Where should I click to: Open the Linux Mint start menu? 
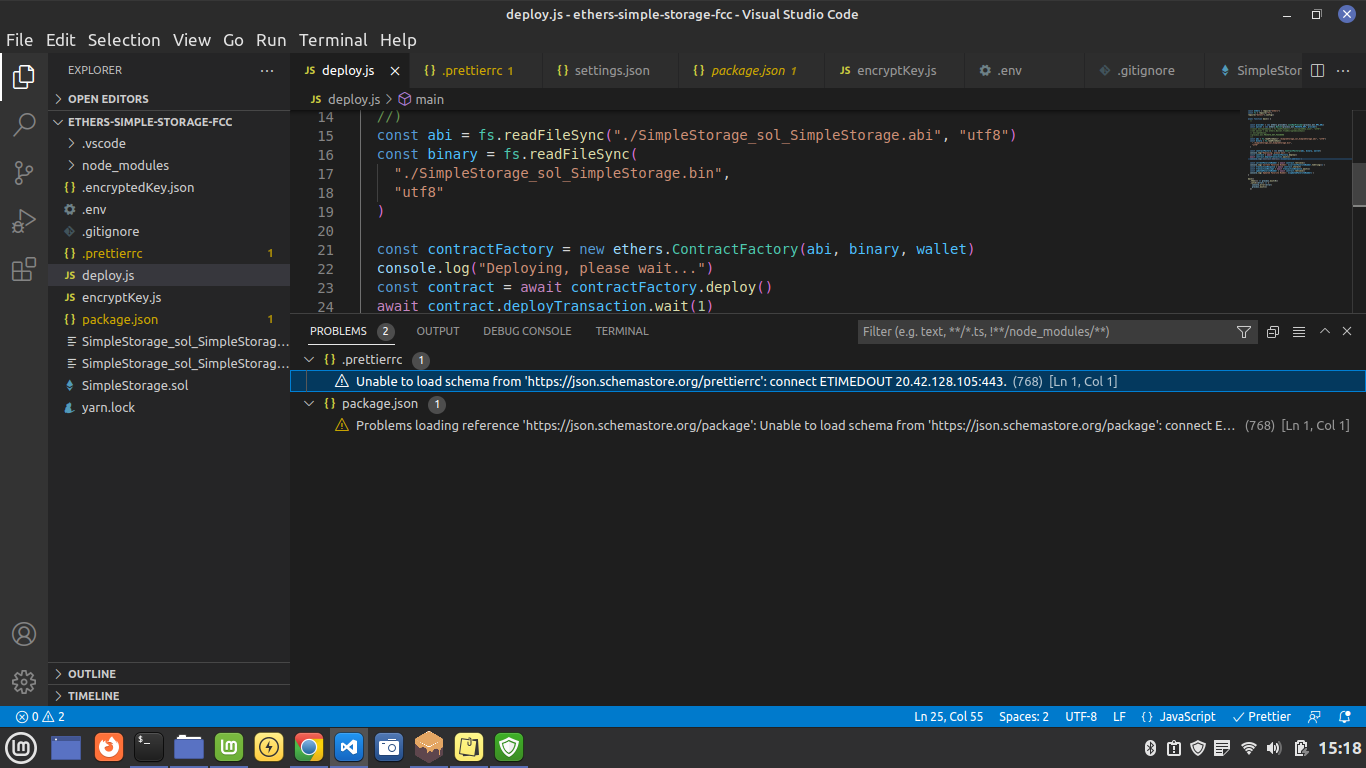click(21, 747)
